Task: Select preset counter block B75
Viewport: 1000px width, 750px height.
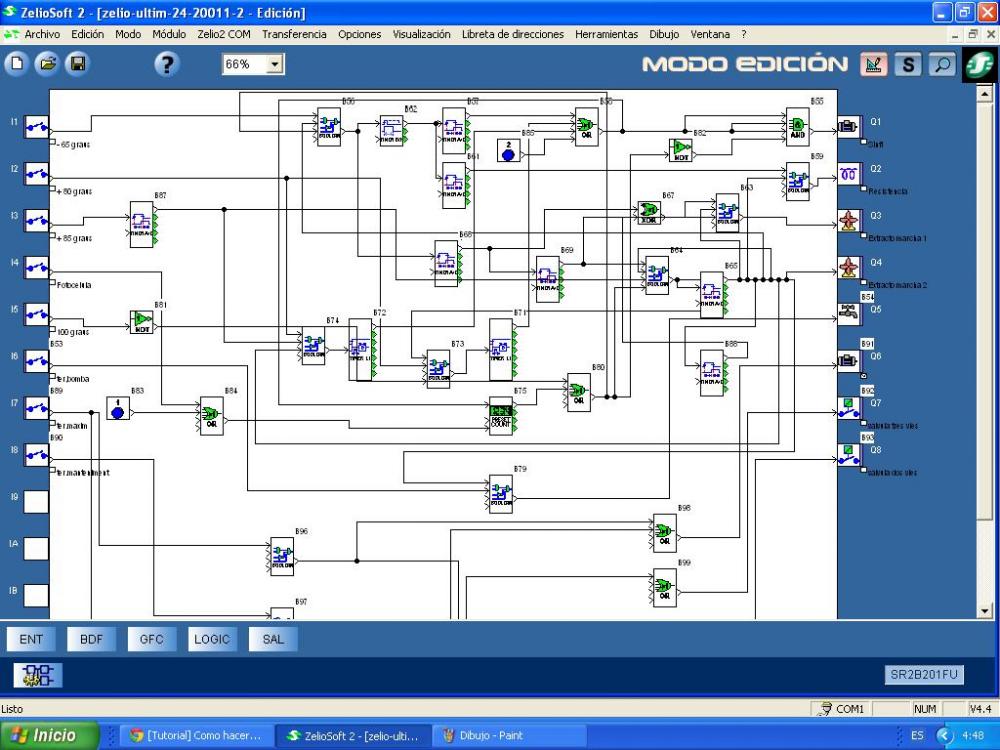Action: (x=501, y=416)
